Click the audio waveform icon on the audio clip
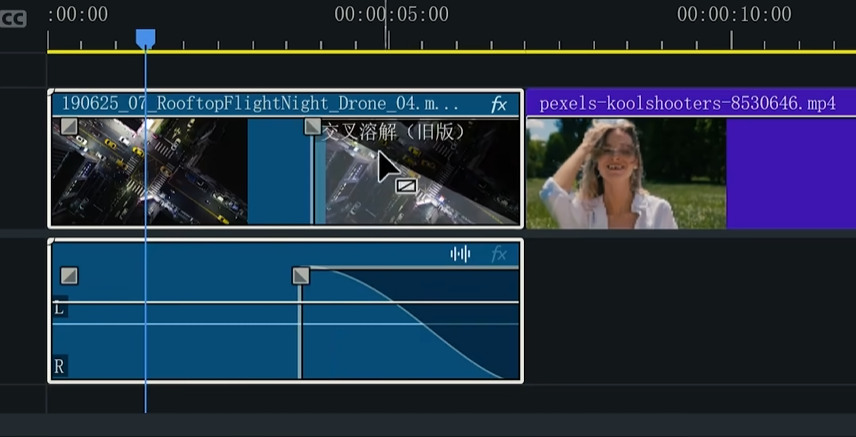The image size is (856, 437). point(460,254)
